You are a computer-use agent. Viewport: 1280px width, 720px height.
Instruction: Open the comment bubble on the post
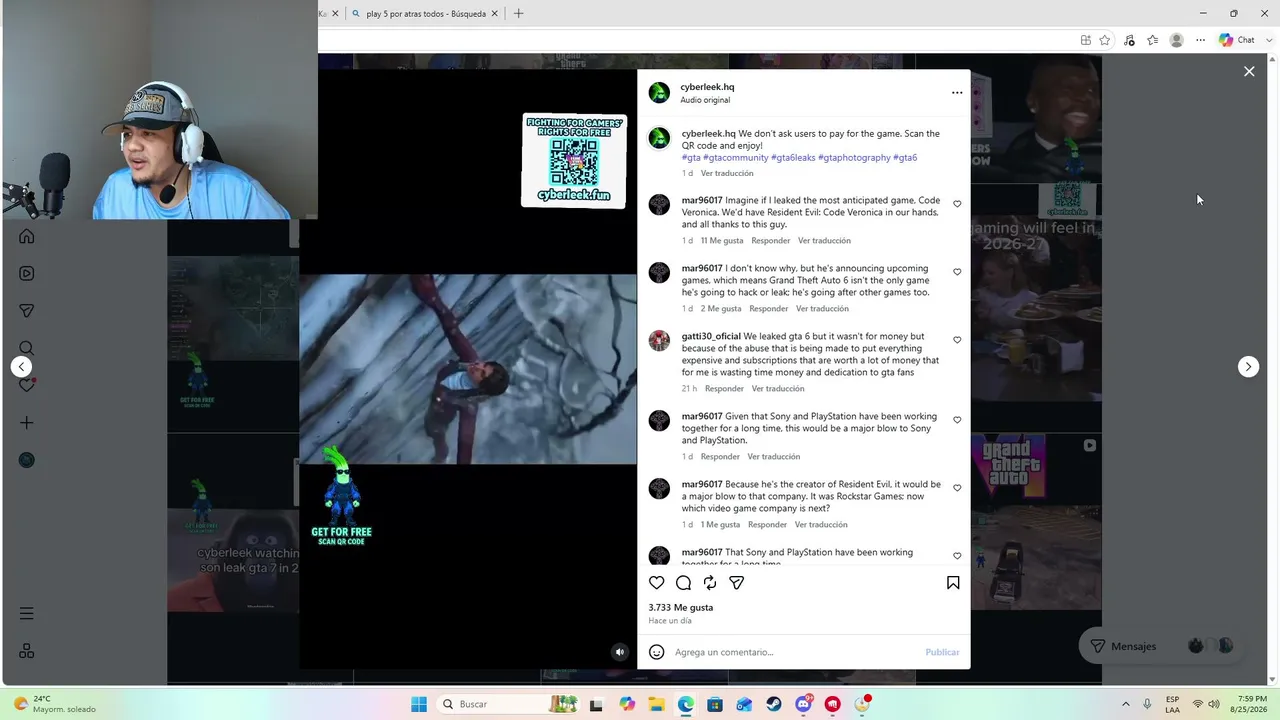tap(683, 583)
